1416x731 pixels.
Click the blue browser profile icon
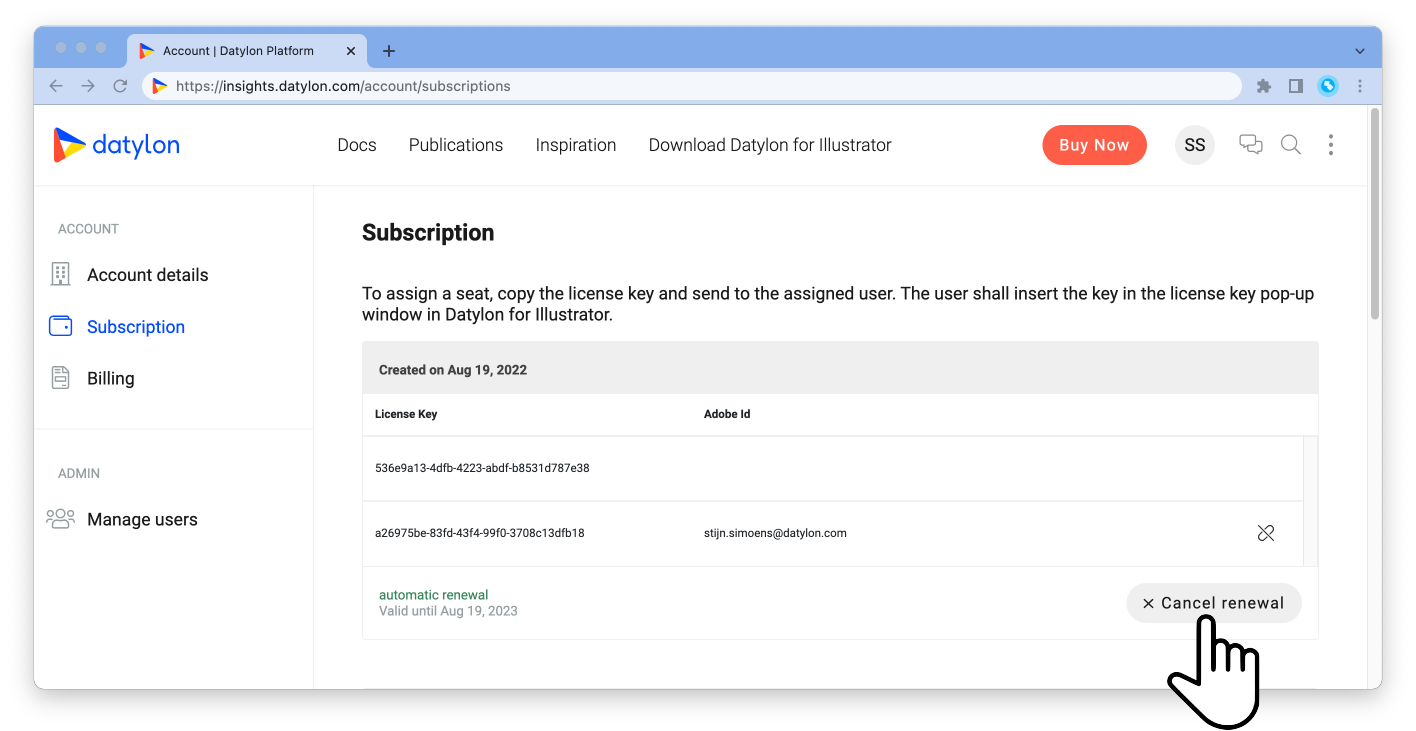[1328, 86]
